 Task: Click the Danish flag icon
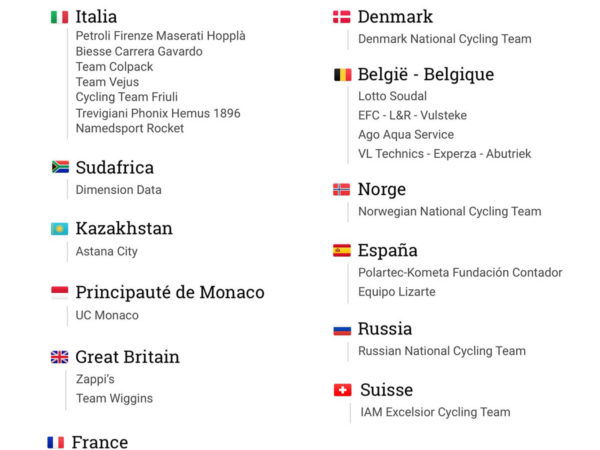342,17
